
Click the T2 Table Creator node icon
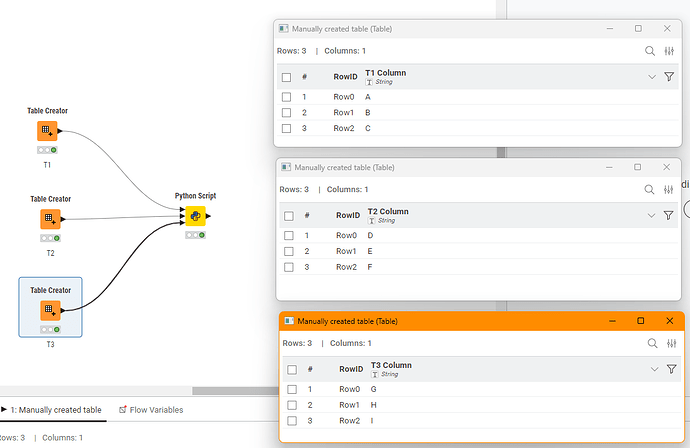50,219
